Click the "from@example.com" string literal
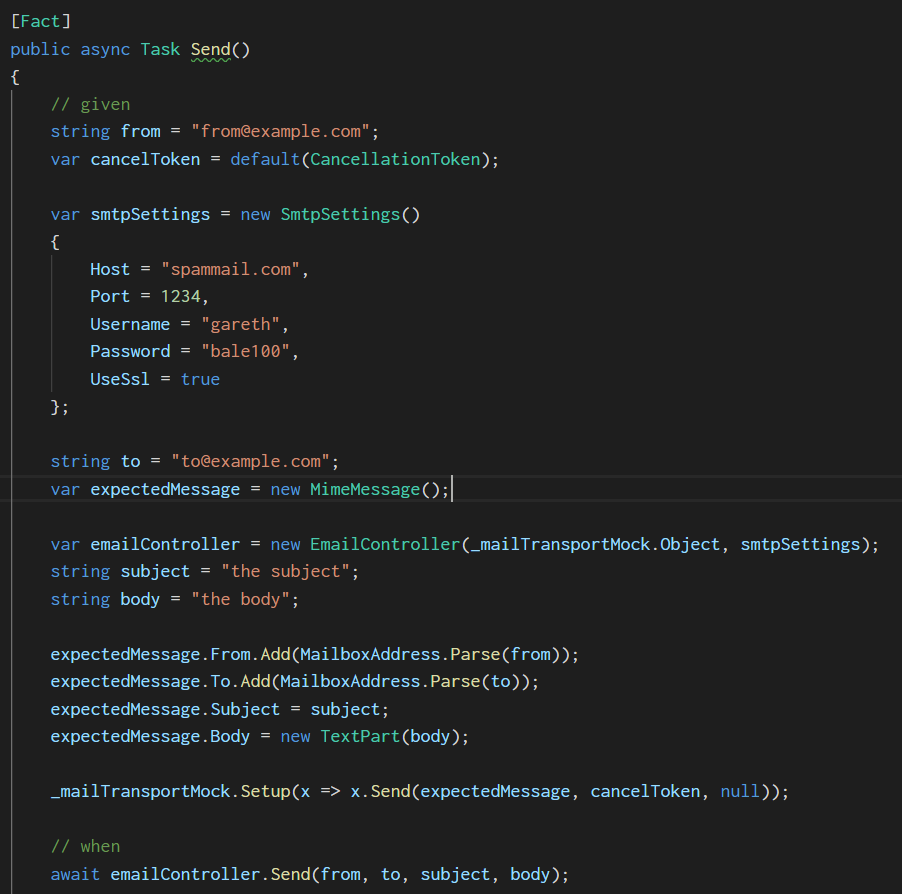Image resolution: width=902 pixels, height=894 pixels. (x=281, y=131)
